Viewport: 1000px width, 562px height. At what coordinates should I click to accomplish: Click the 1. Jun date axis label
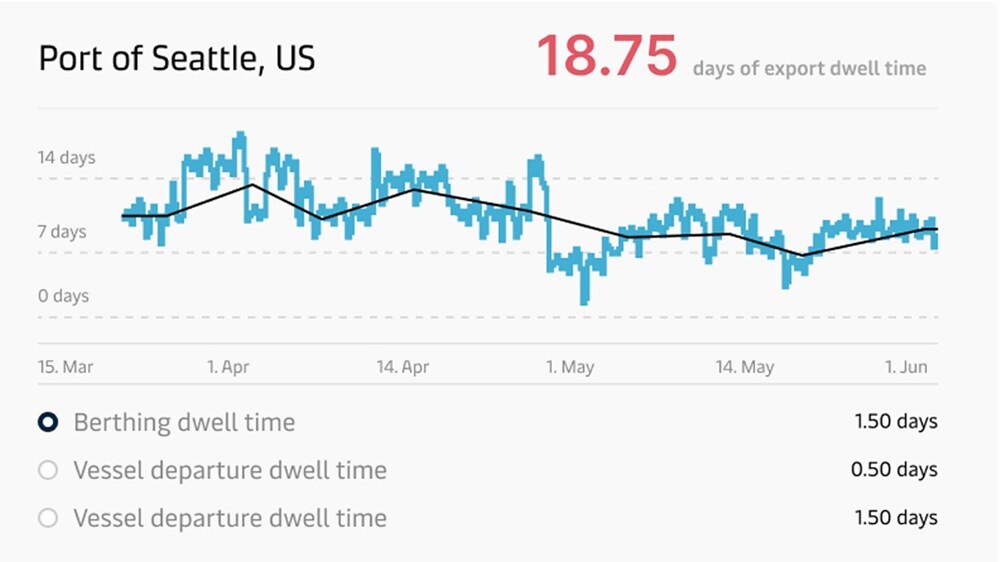click(x=904, y=367)
